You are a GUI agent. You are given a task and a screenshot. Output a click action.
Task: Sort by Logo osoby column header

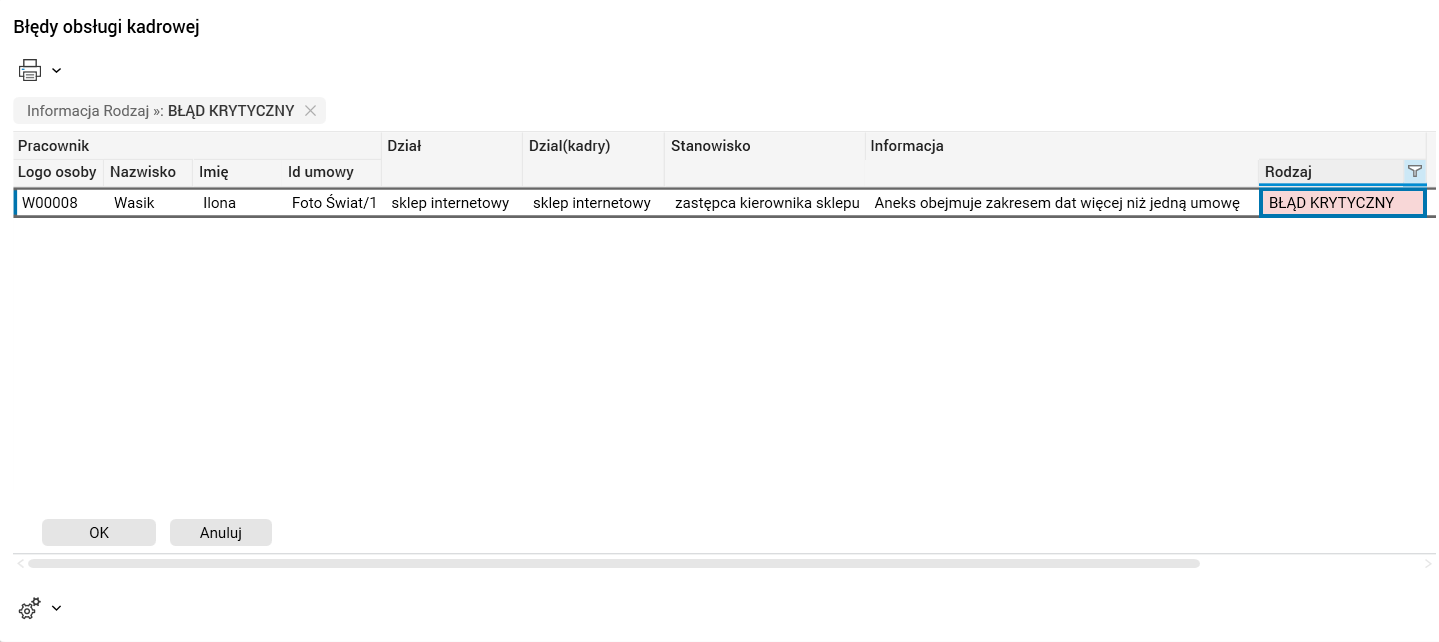[57, 172]
